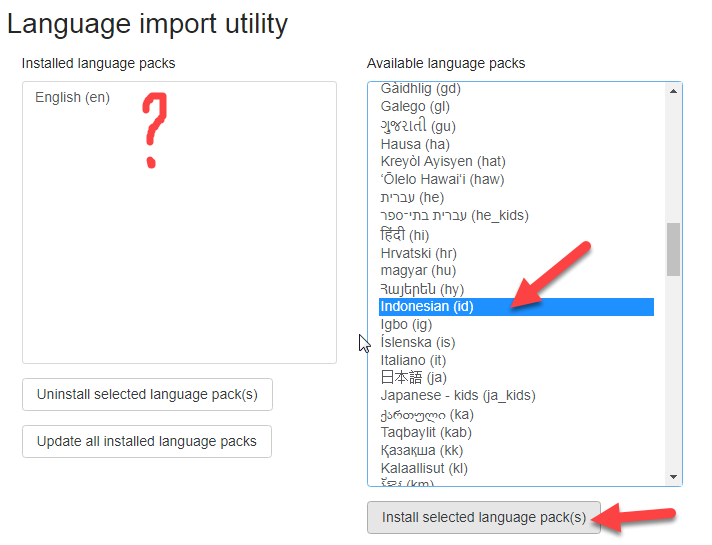Select Taqbaylit (kab) language pack

(x=426, y=432)
